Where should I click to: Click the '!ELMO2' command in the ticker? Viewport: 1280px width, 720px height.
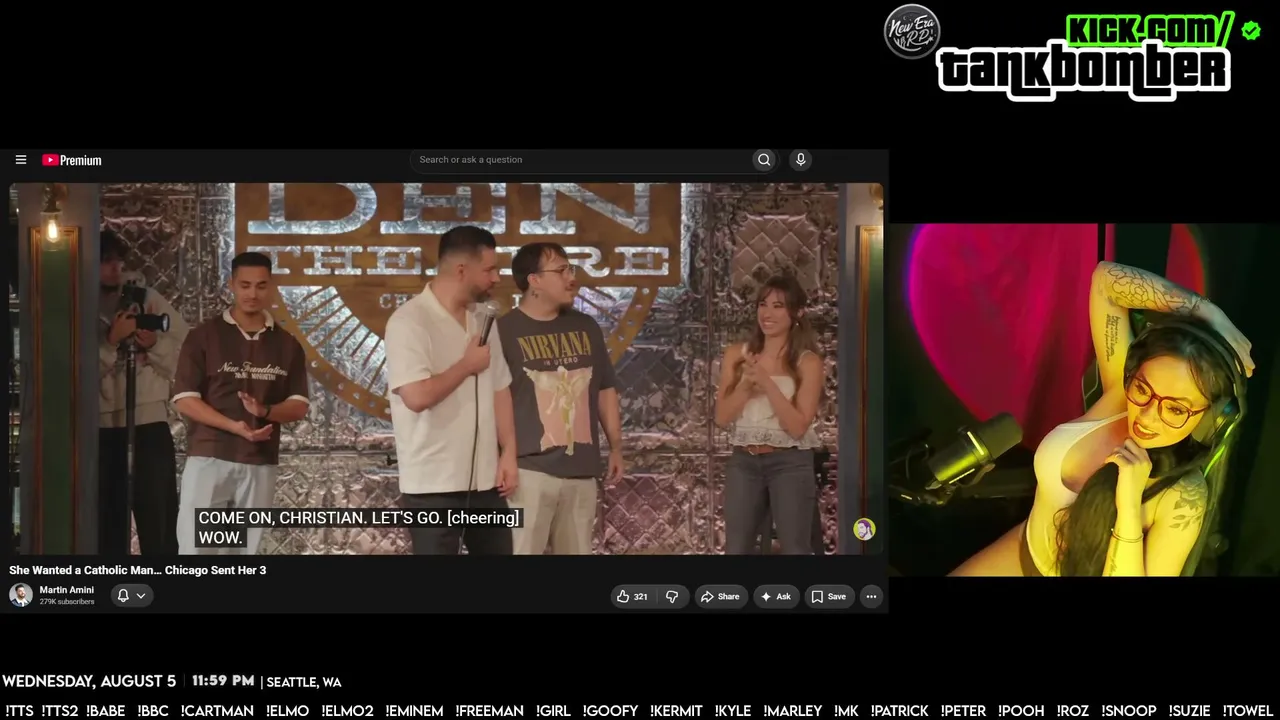click(347, 711)
